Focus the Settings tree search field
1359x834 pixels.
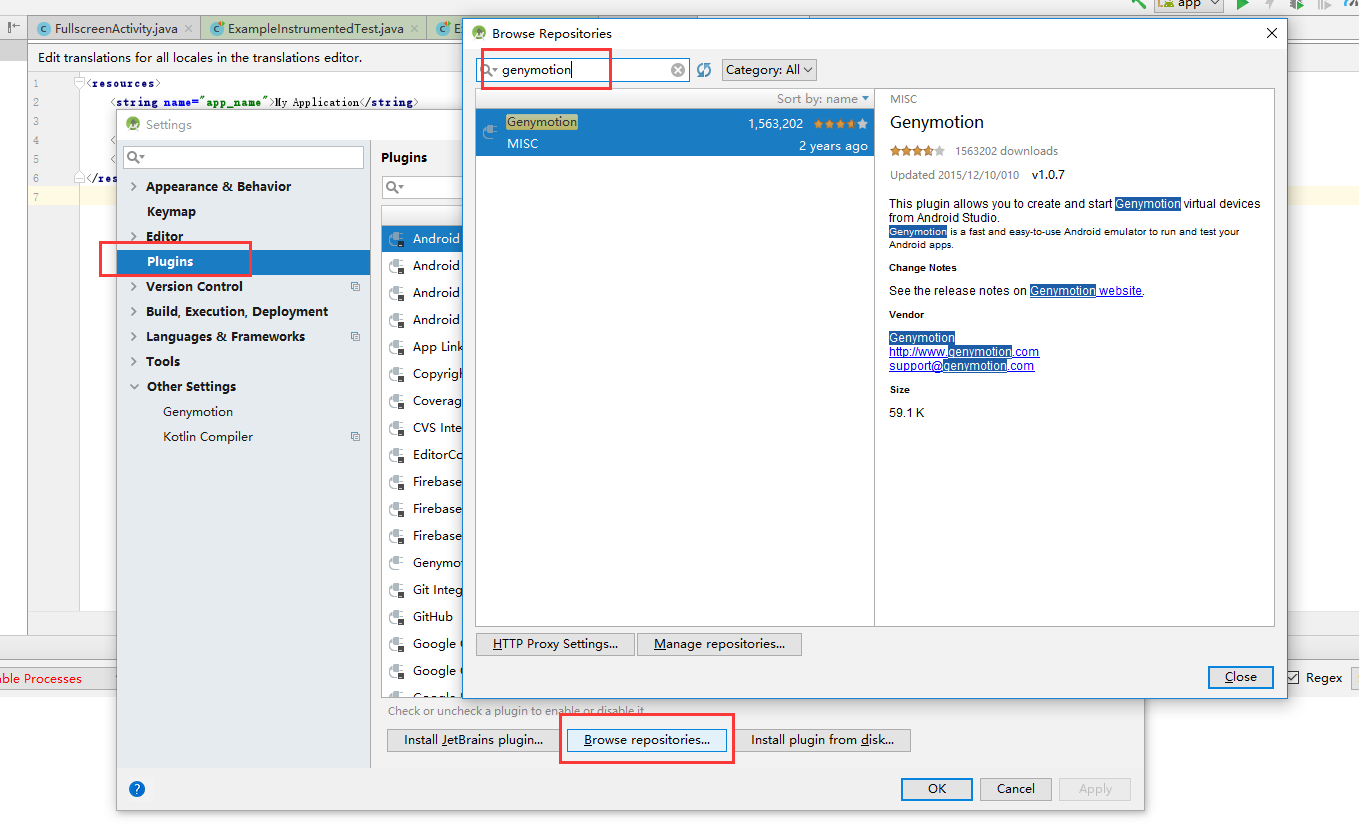point(244,157)
